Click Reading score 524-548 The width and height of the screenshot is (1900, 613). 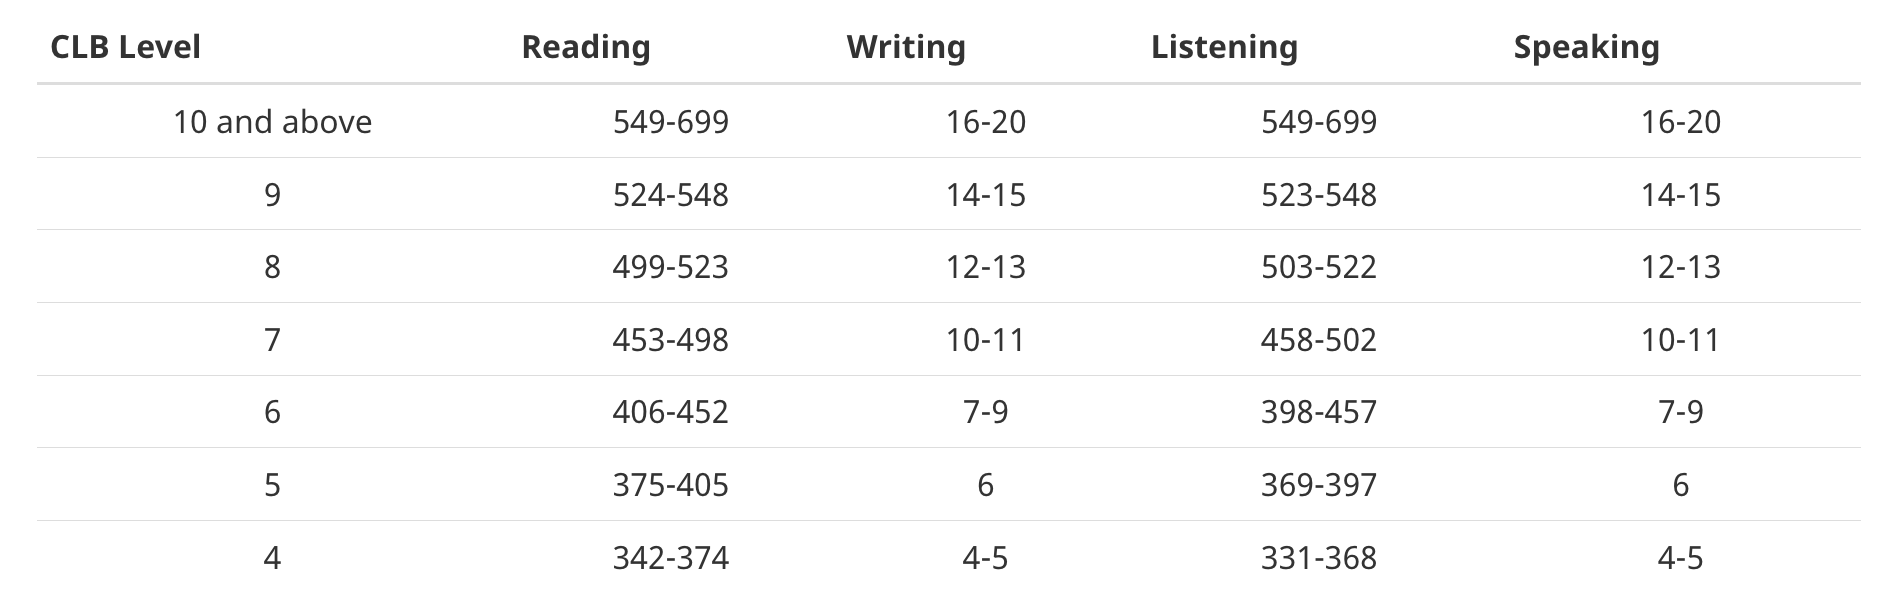(x=671, y=195)
